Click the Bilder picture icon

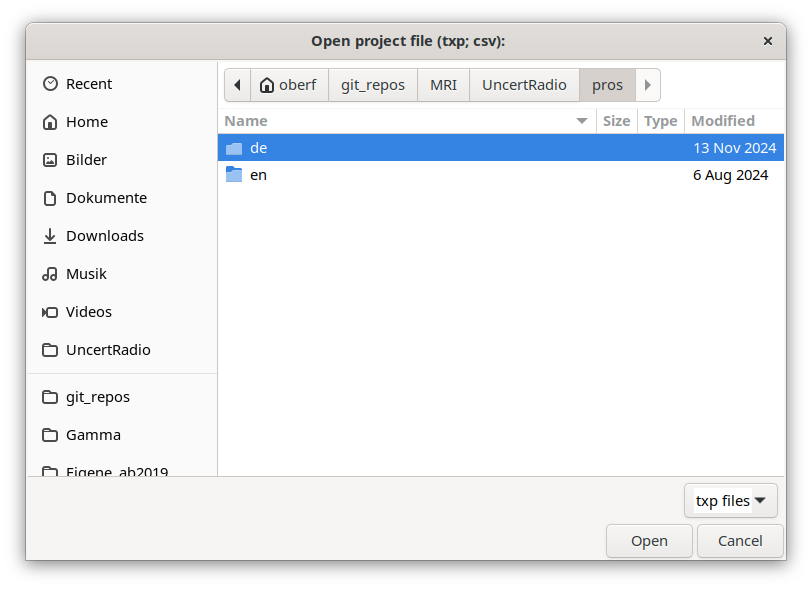coord(50,160)
